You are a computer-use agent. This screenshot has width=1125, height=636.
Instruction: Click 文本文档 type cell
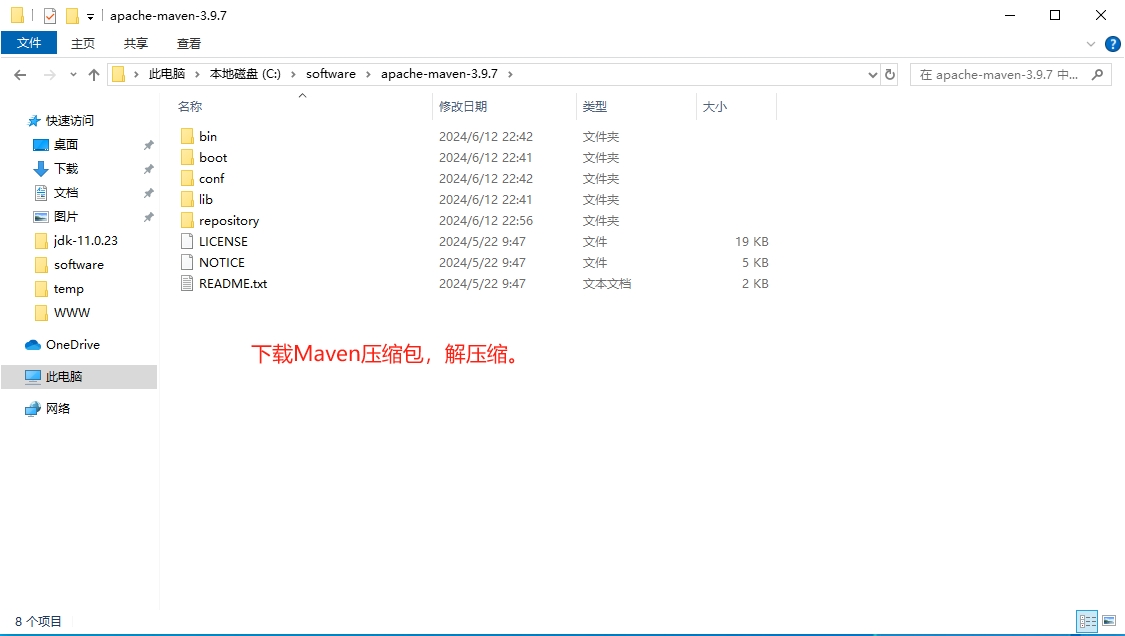click(x=606, y=284)
